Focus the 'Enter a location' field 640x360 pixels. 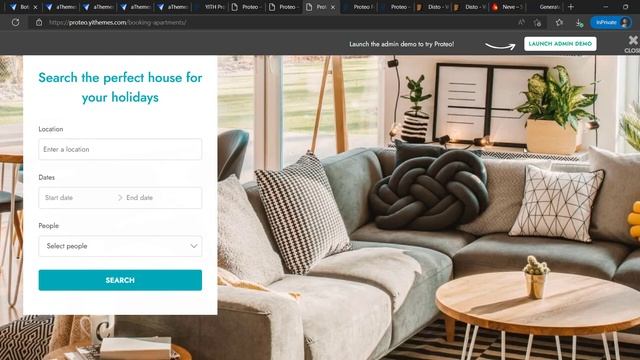point(120,149)
